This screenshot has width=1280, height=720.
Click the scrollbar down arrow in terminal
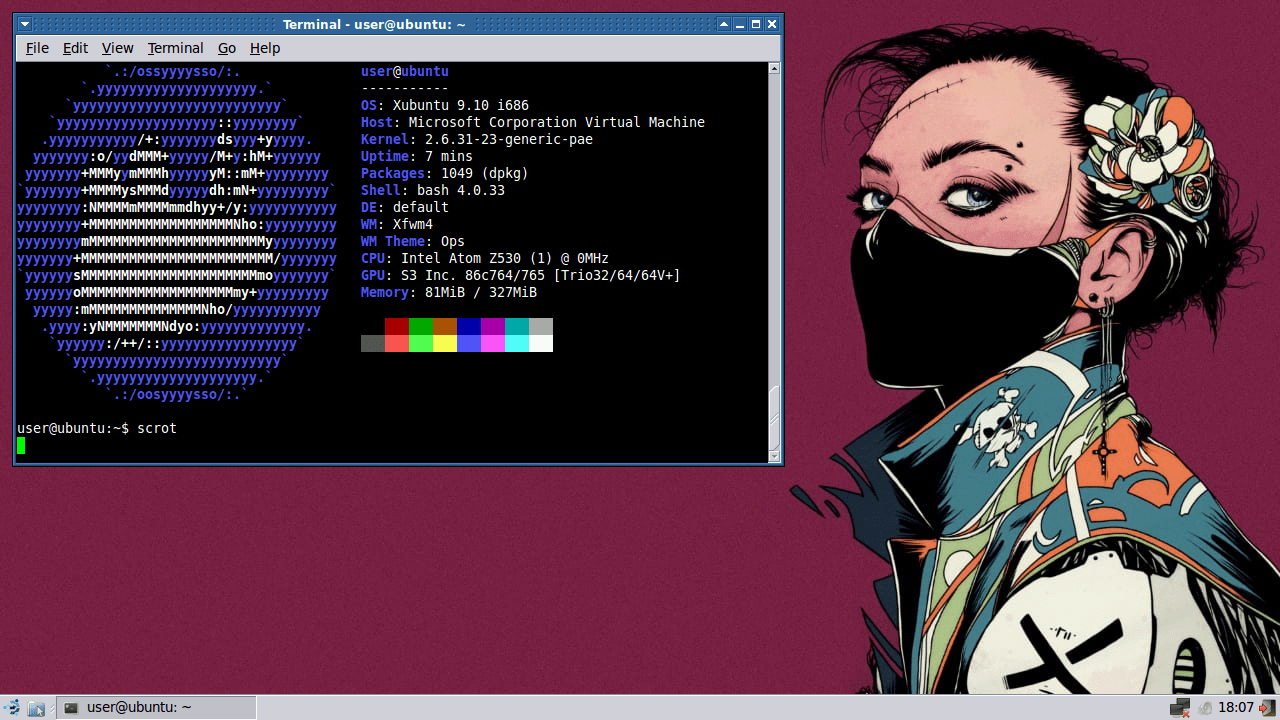(x=773, y=456)
